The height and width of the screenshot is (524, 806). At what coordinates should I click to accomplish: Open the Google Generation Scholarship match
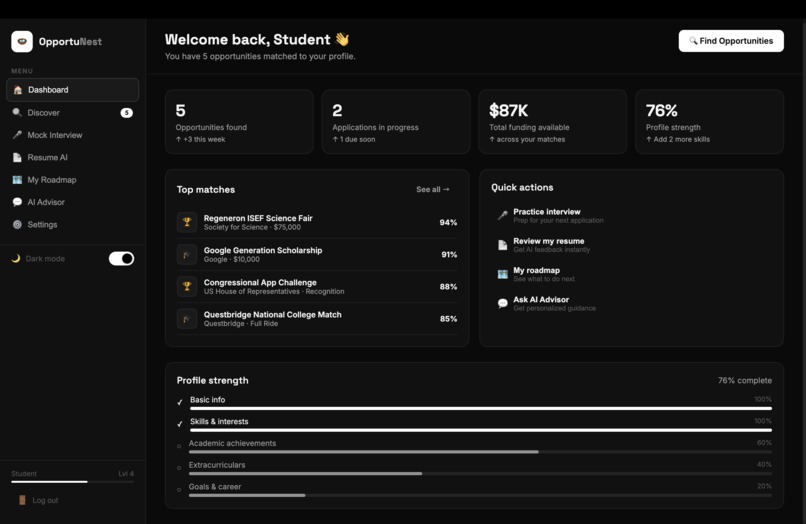pos(317,255)
